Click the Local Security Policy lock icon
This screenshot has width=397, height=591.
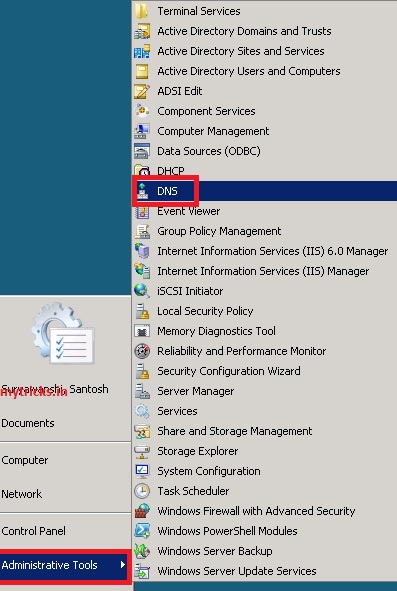click(142, 311)
